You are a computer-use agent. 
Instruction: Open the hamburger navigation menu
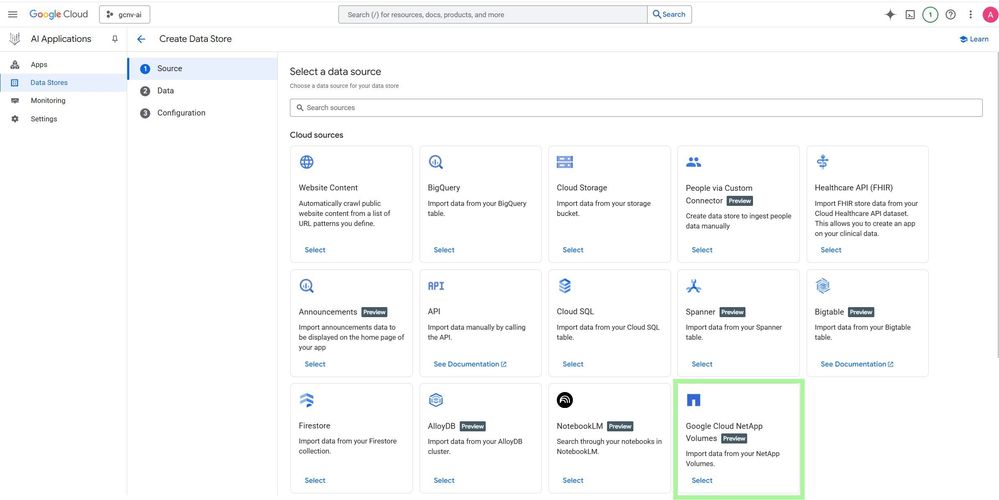click(13, 14)
